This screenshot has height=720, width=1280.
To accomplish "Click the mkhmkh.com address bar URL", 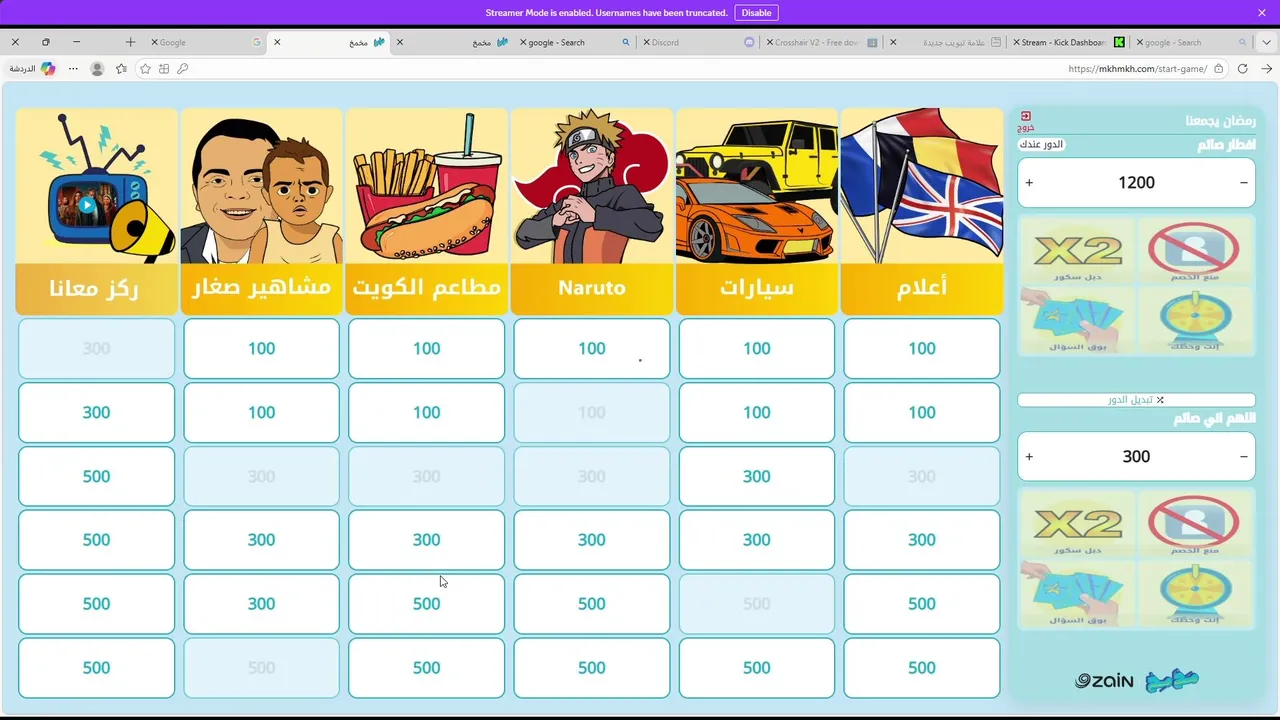I will 1137,69.
